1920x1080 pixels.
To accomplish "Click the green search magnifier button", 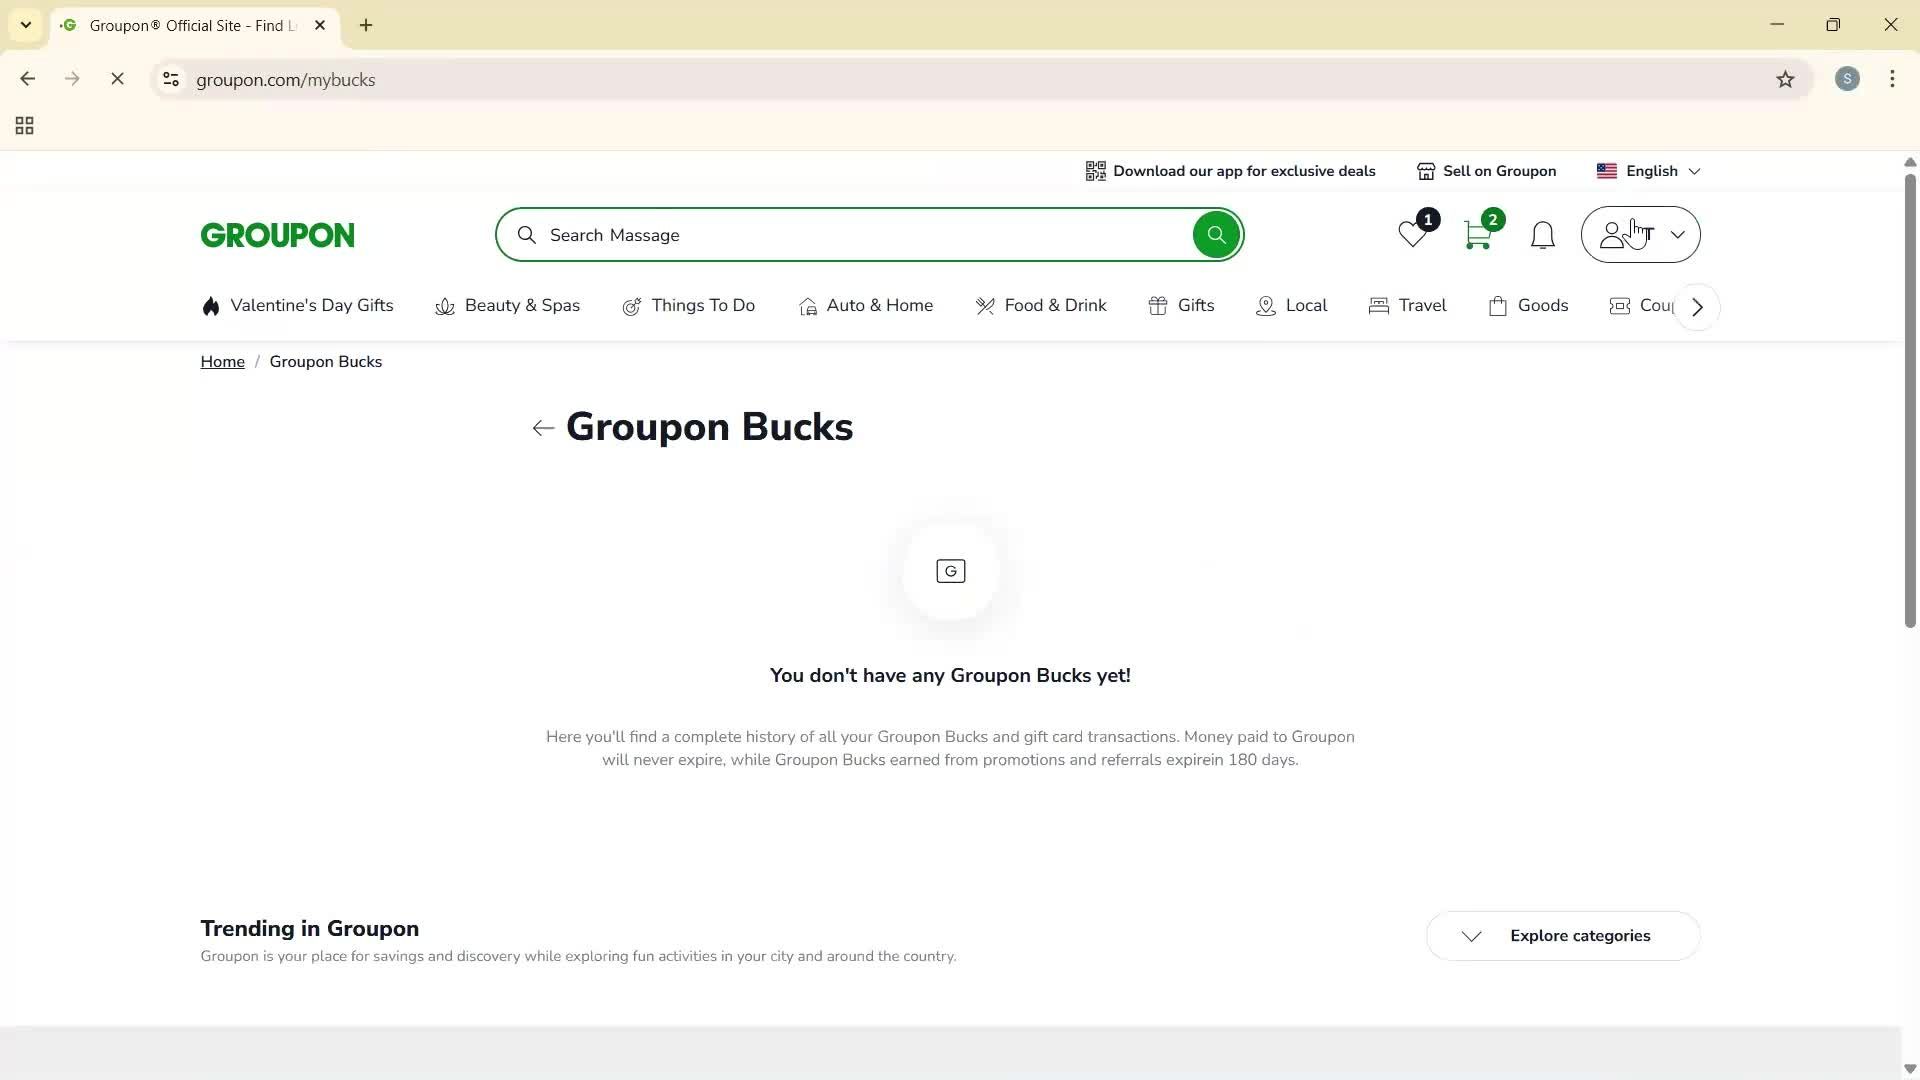I will tap(1216, 234).
